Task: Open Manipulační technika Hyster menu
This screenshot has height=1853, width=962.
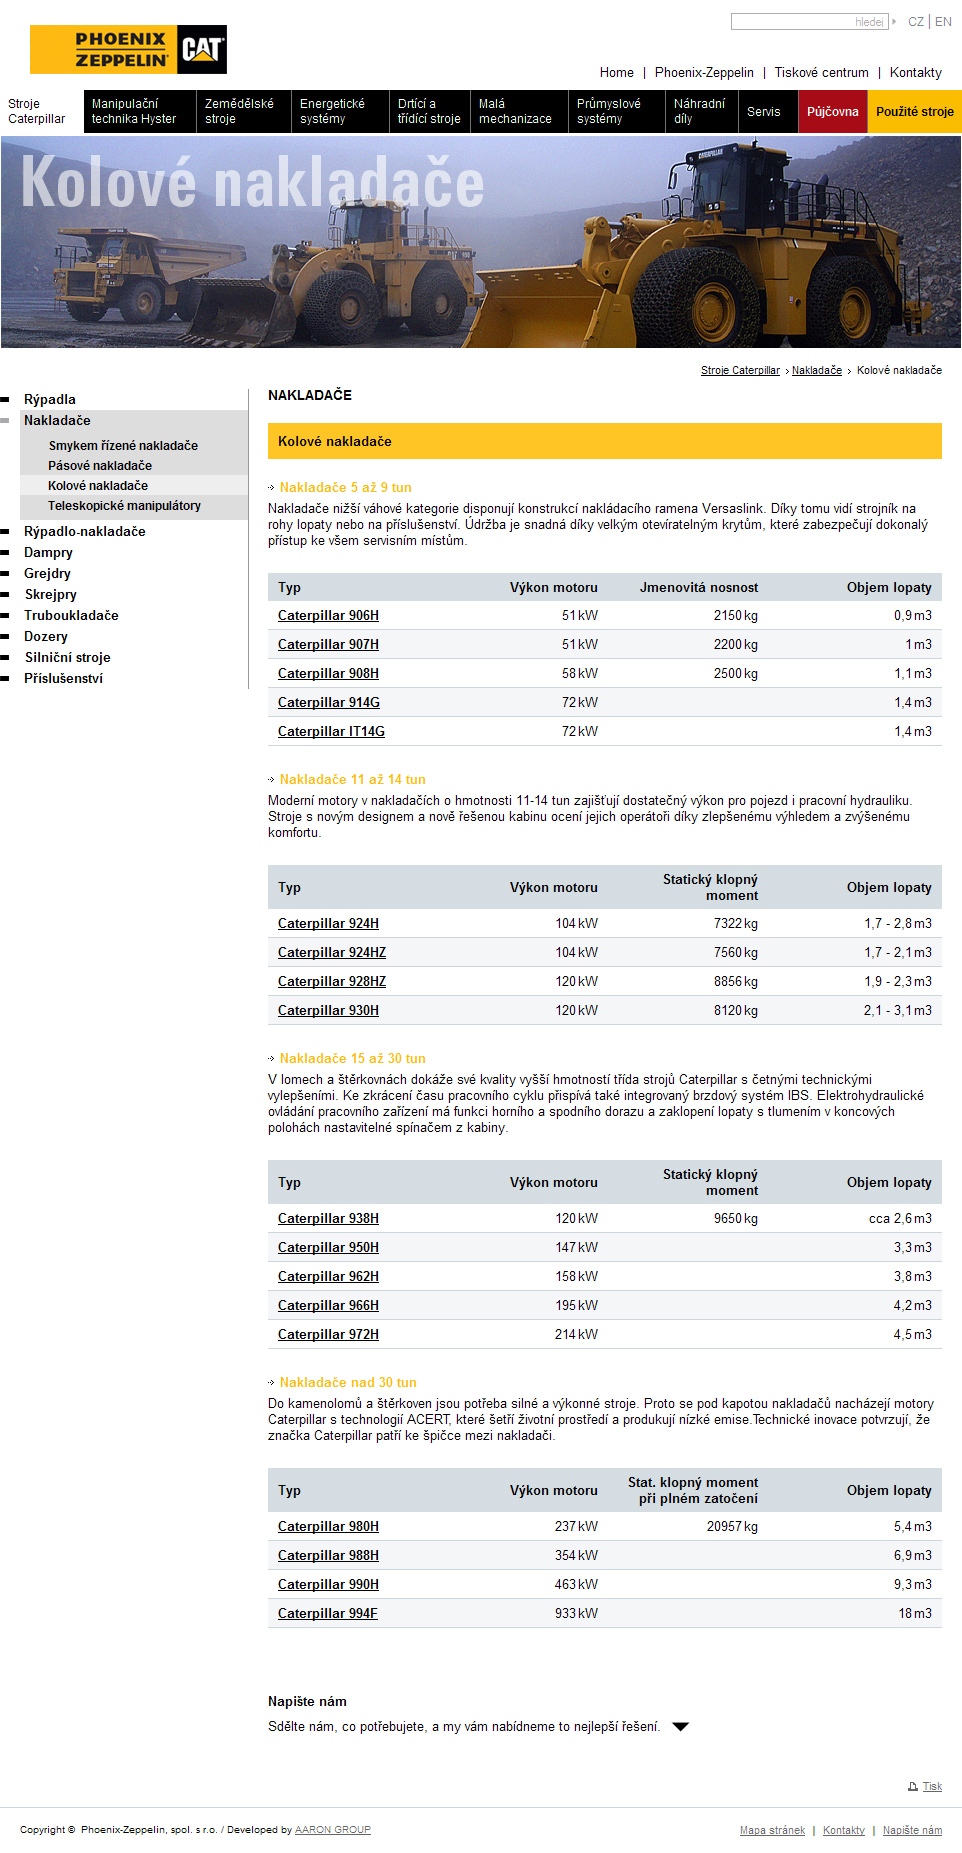Action: pos(139,111)
